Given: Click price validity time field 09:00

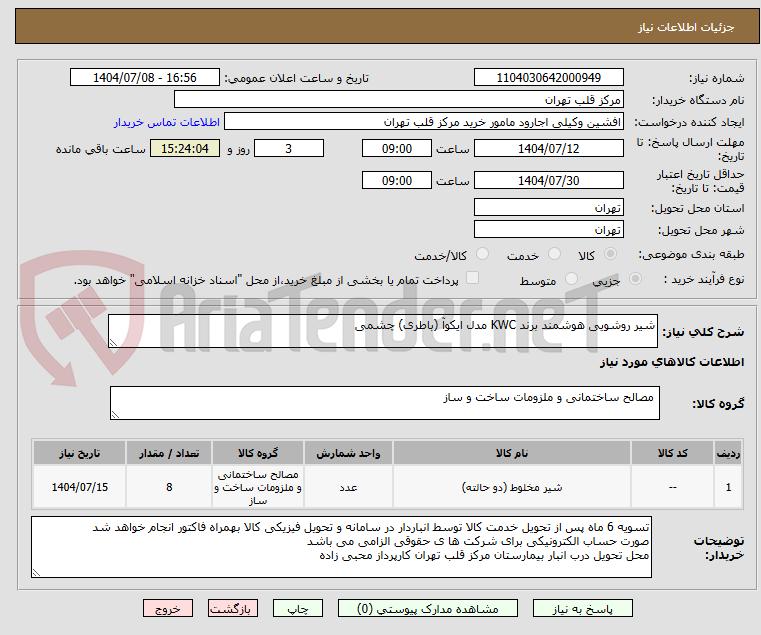Looking at the screenshot, I should tap(397, 181).
